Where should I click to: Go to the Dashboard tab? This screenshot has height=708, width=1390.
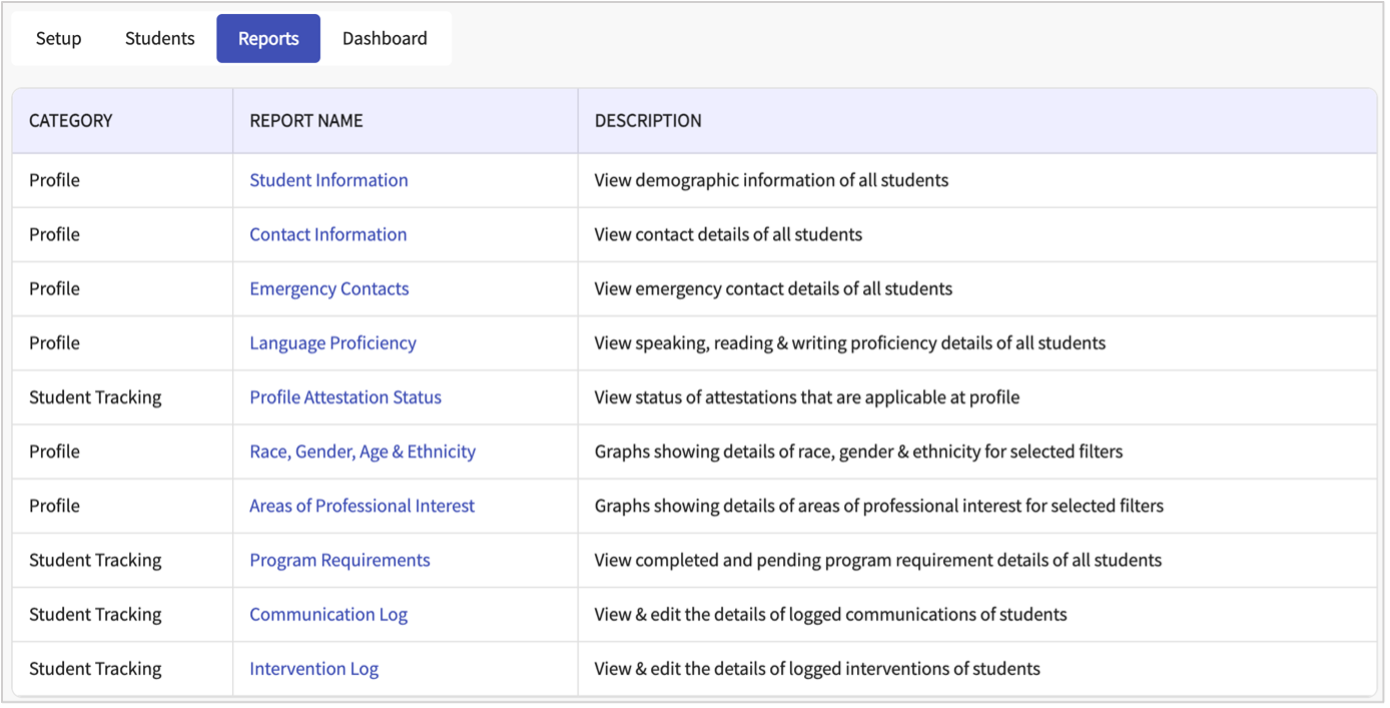[384, 39]
